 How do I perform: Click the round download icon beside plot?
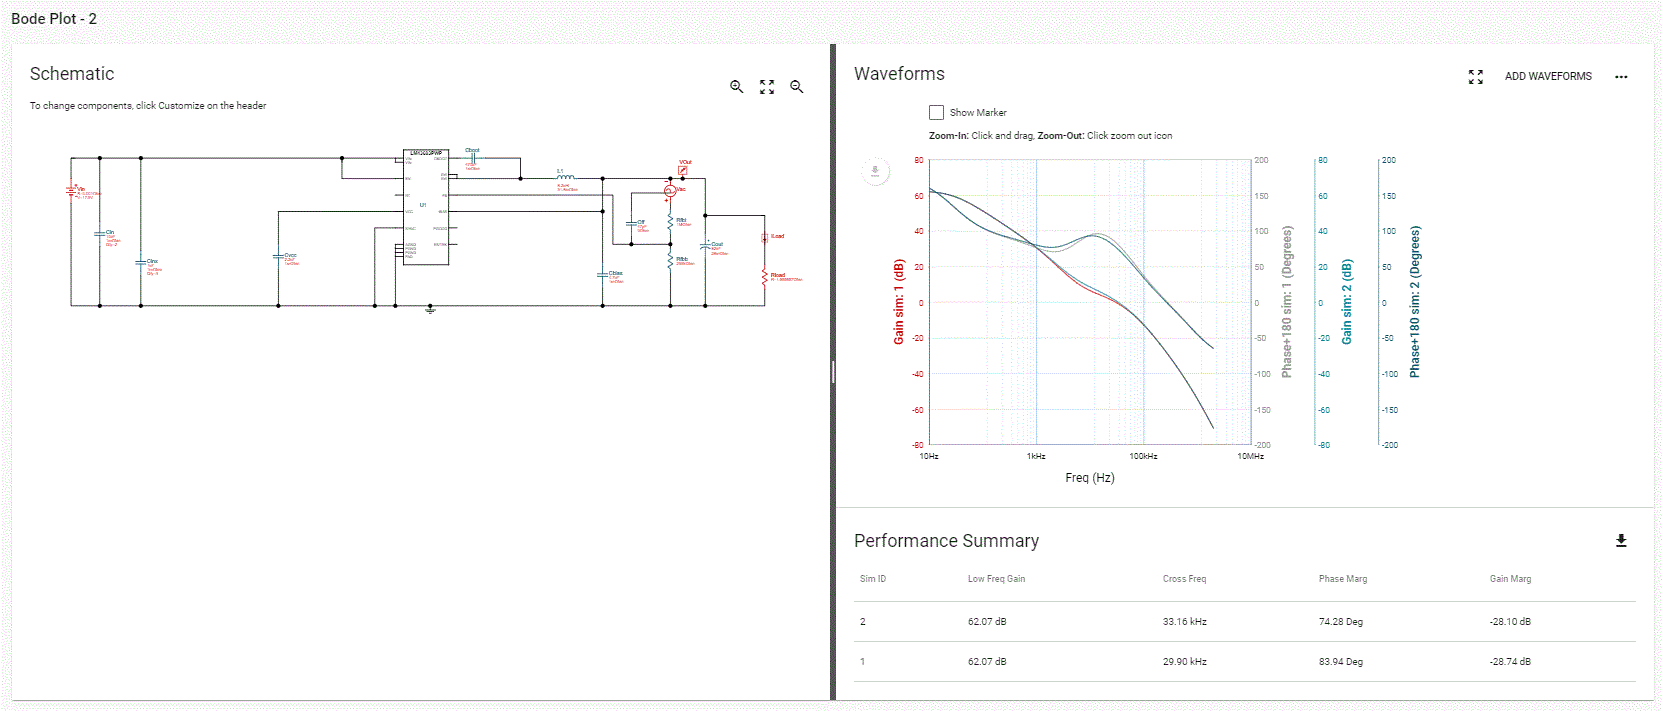(x=875, y=171)
